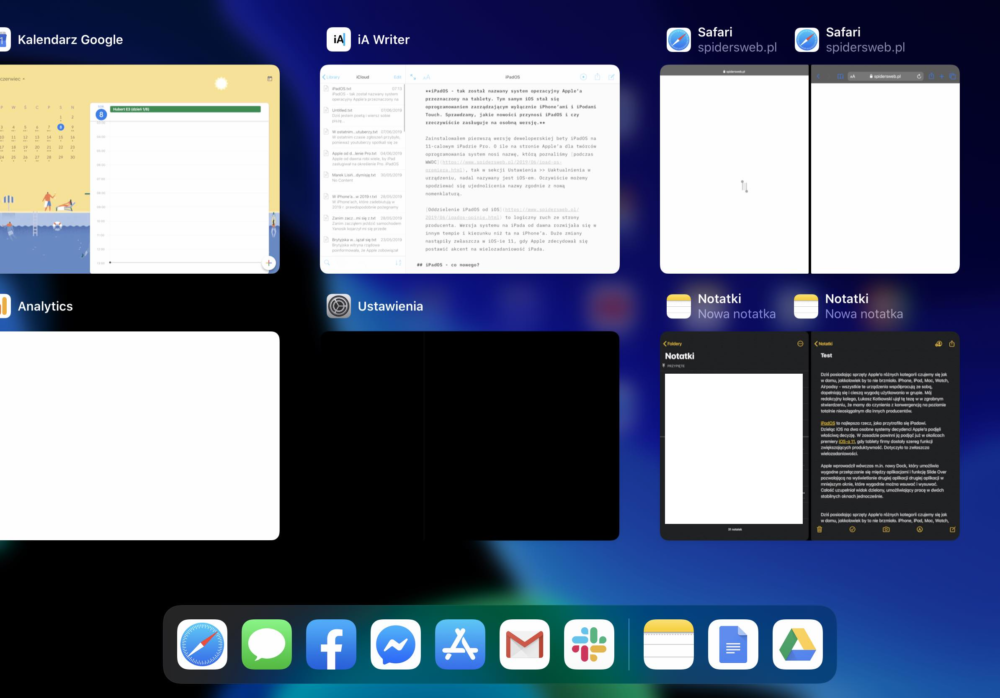Launch the App Store from the dock
The width and height of the screenshot is (1000, 698).
pyautogui.click(x=460, y=644)
